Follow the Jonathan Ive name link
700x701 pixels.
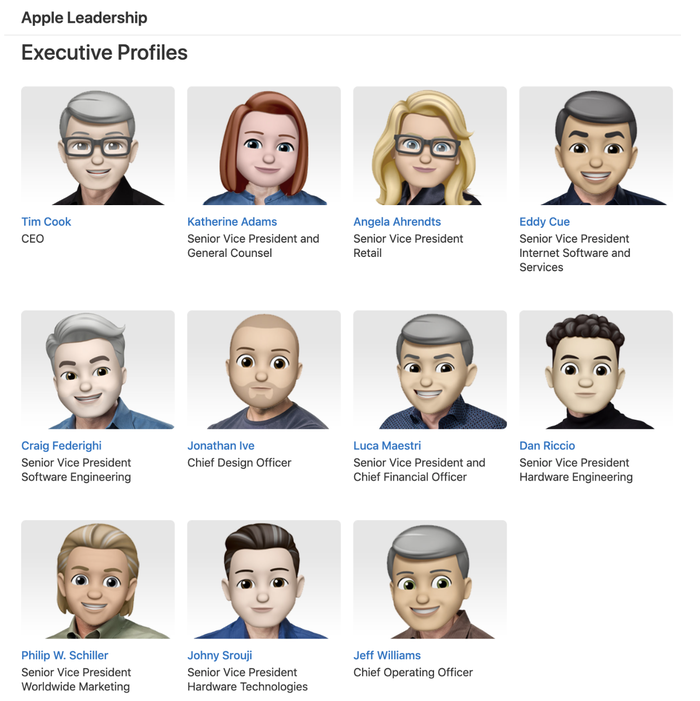(221, 446)
